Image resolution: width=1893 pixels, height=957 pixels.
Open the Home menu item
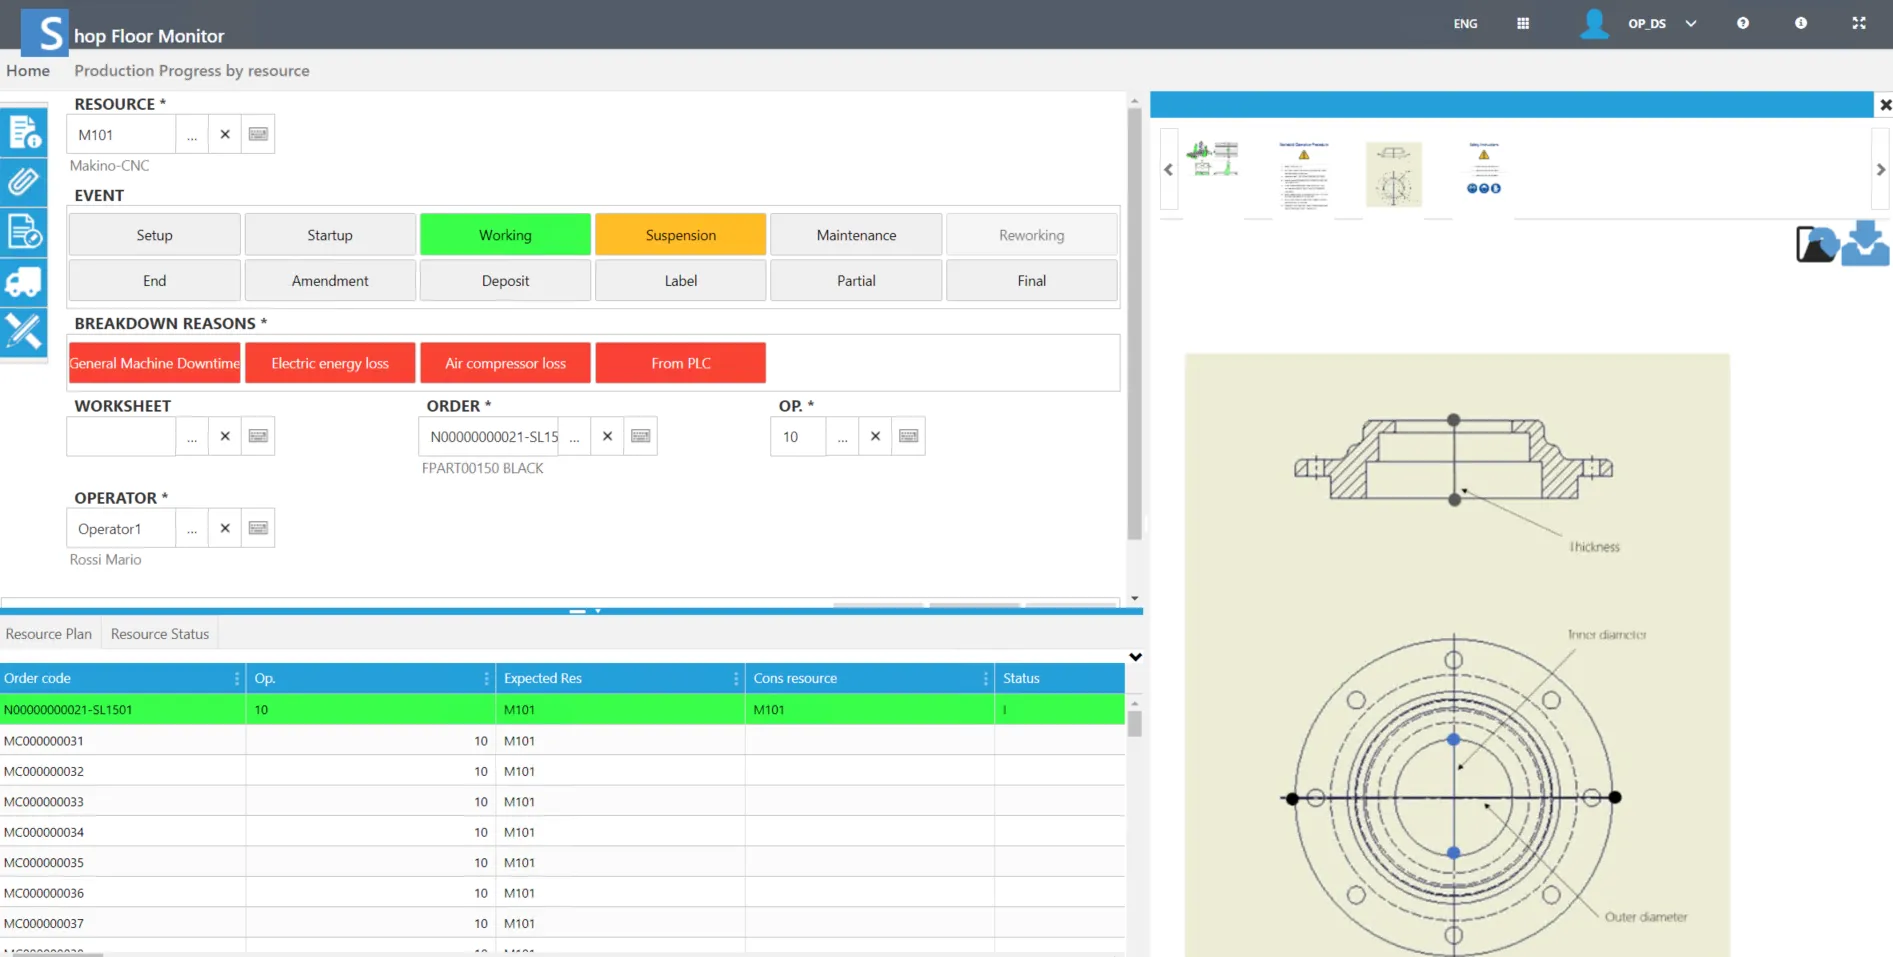coord(28,70)
